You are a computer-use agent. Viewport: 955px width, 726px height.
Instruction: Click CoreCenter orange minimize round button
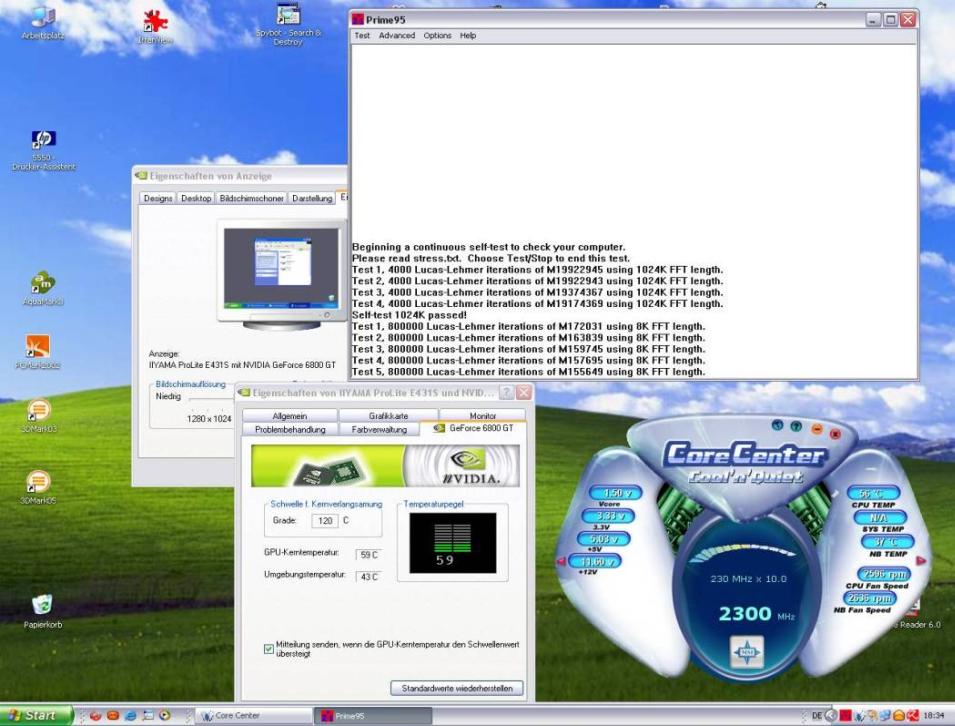click(x=817, y=429)
